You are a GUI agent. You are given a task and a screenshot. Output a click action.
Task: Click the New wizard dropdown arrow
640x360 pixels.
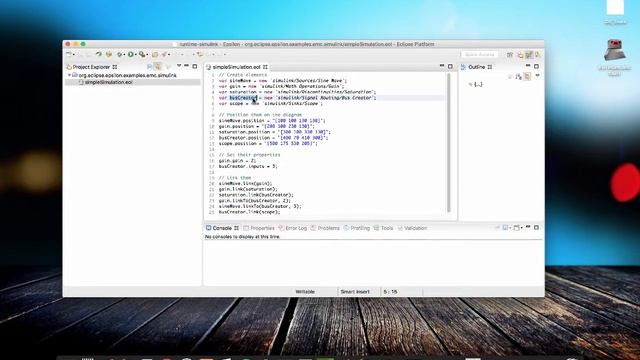(73, 55)
